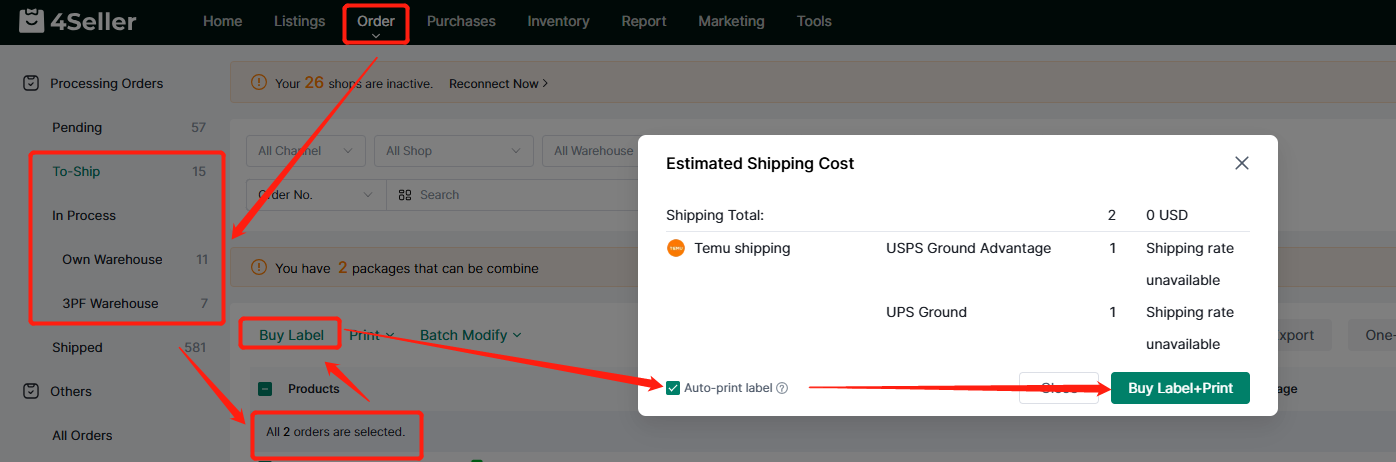Expand the Batch Modify menu
Viewport: 1396px width, 462px height.
point(470,335)
